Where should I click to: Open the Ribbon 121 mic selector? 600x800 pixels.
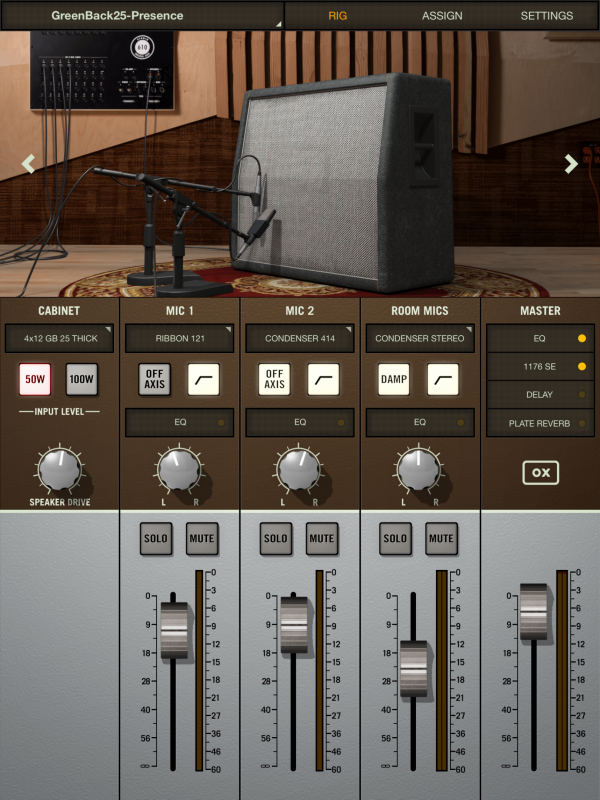click(x=180, y=338)
